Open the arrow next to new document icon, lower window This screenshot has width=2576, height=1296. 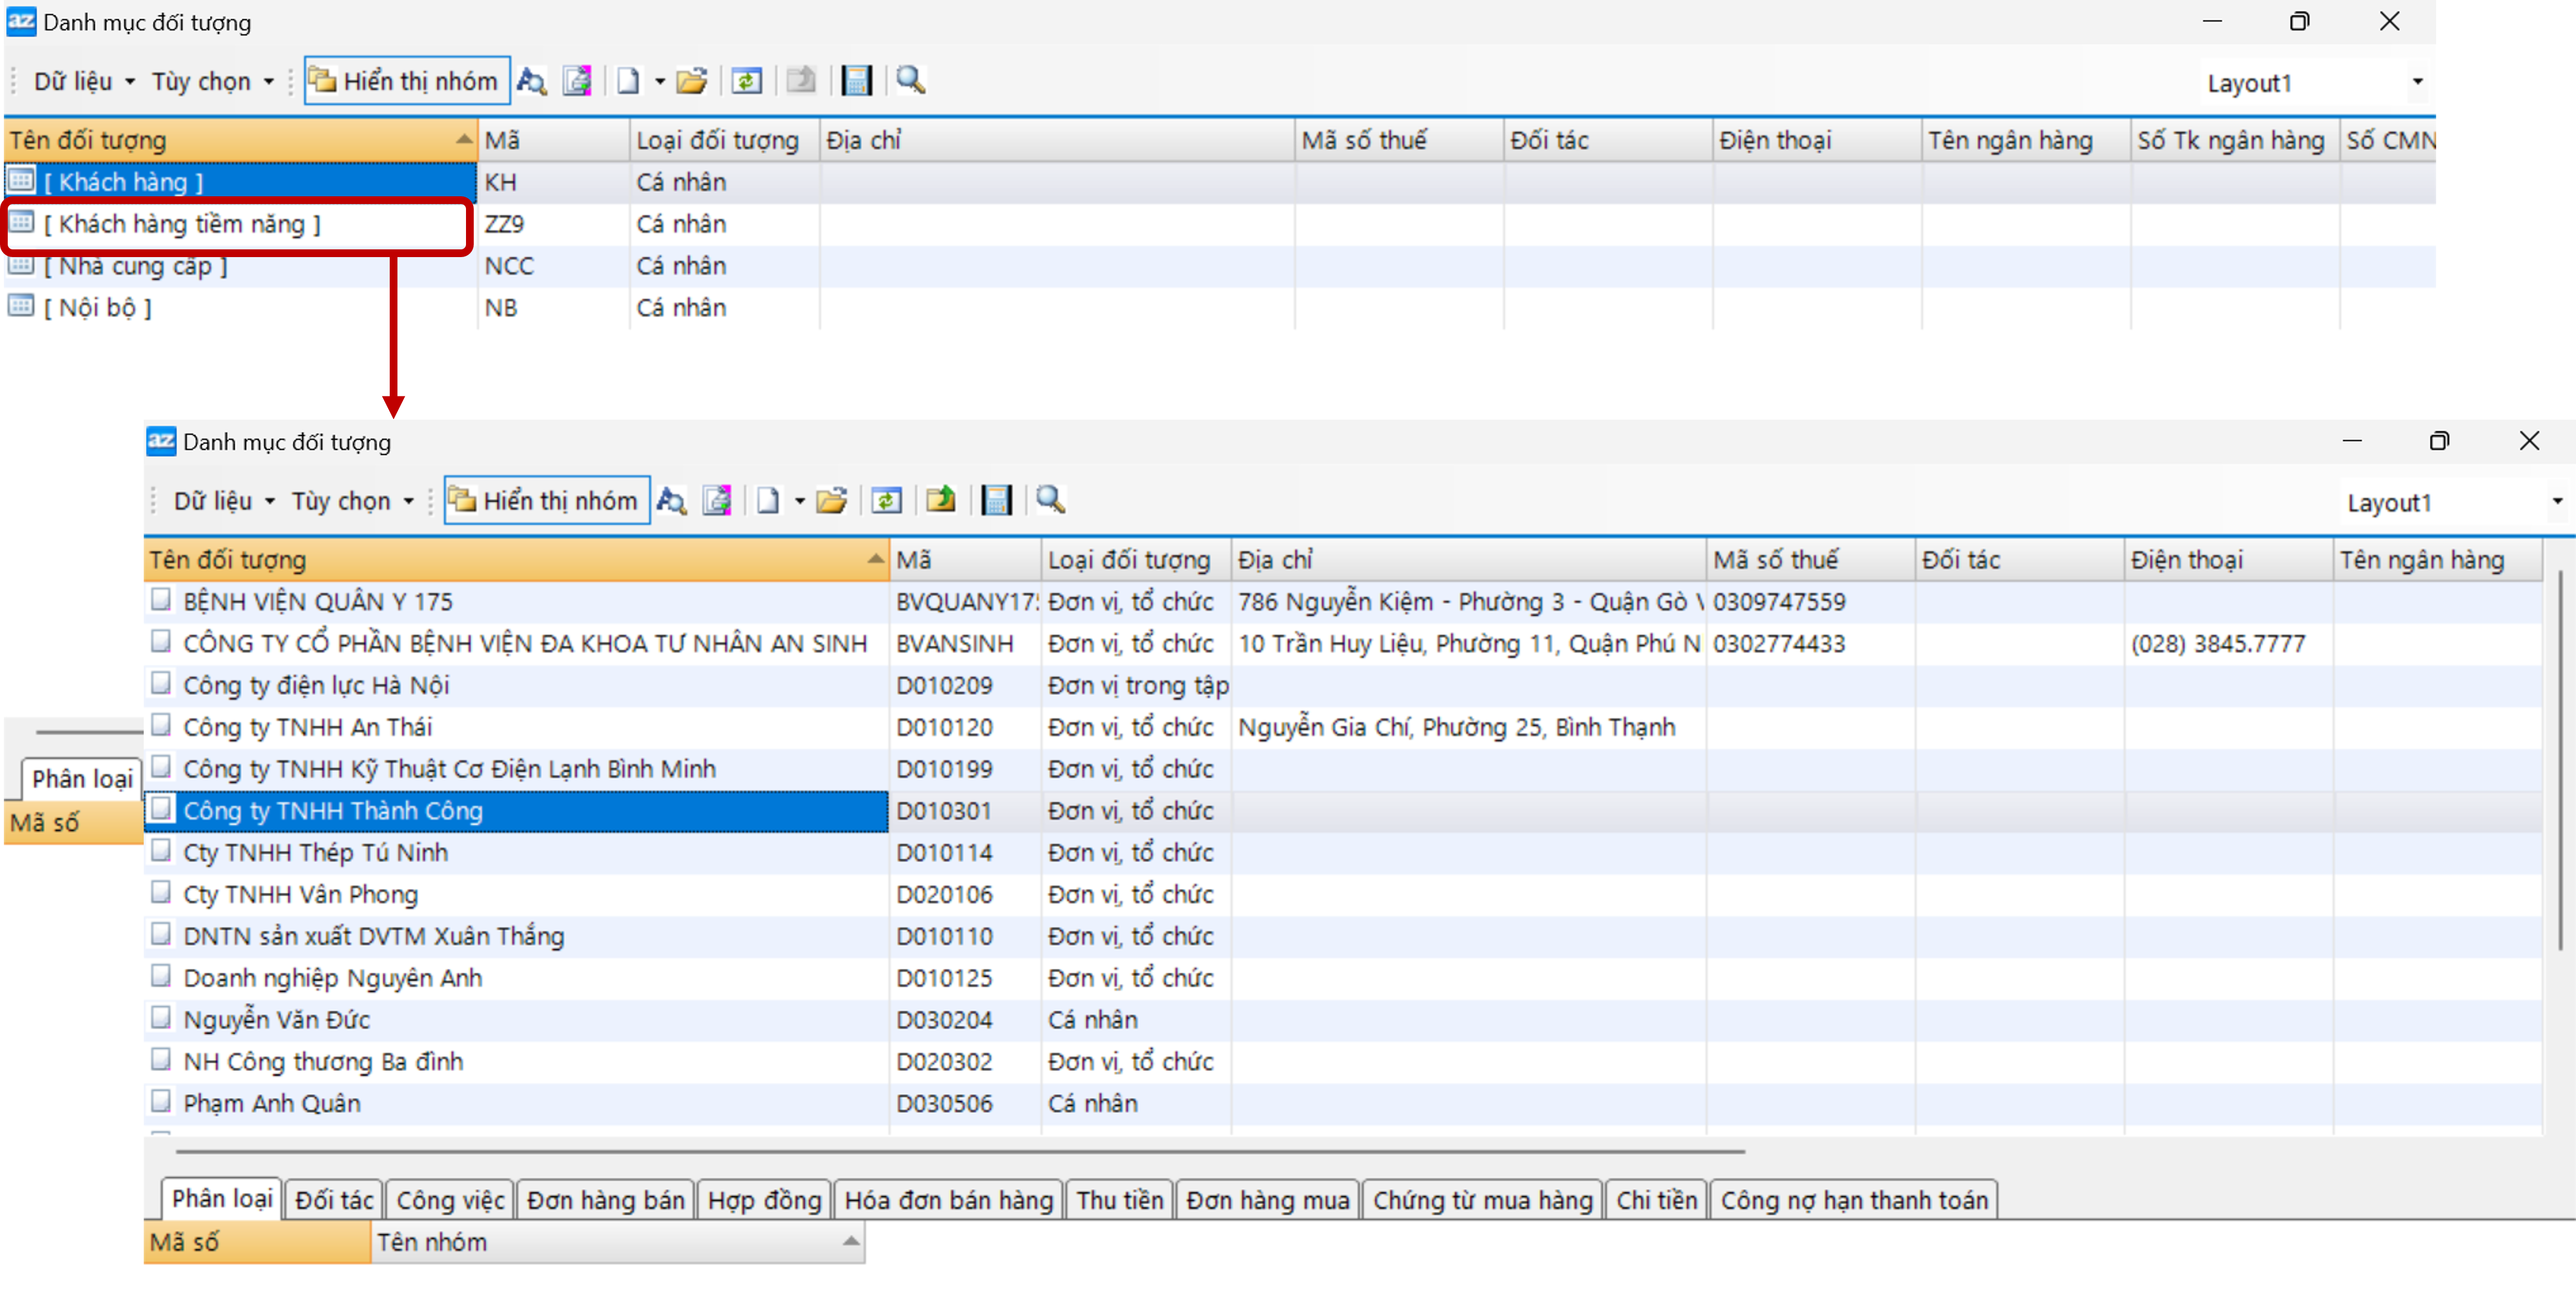point(800,501)
